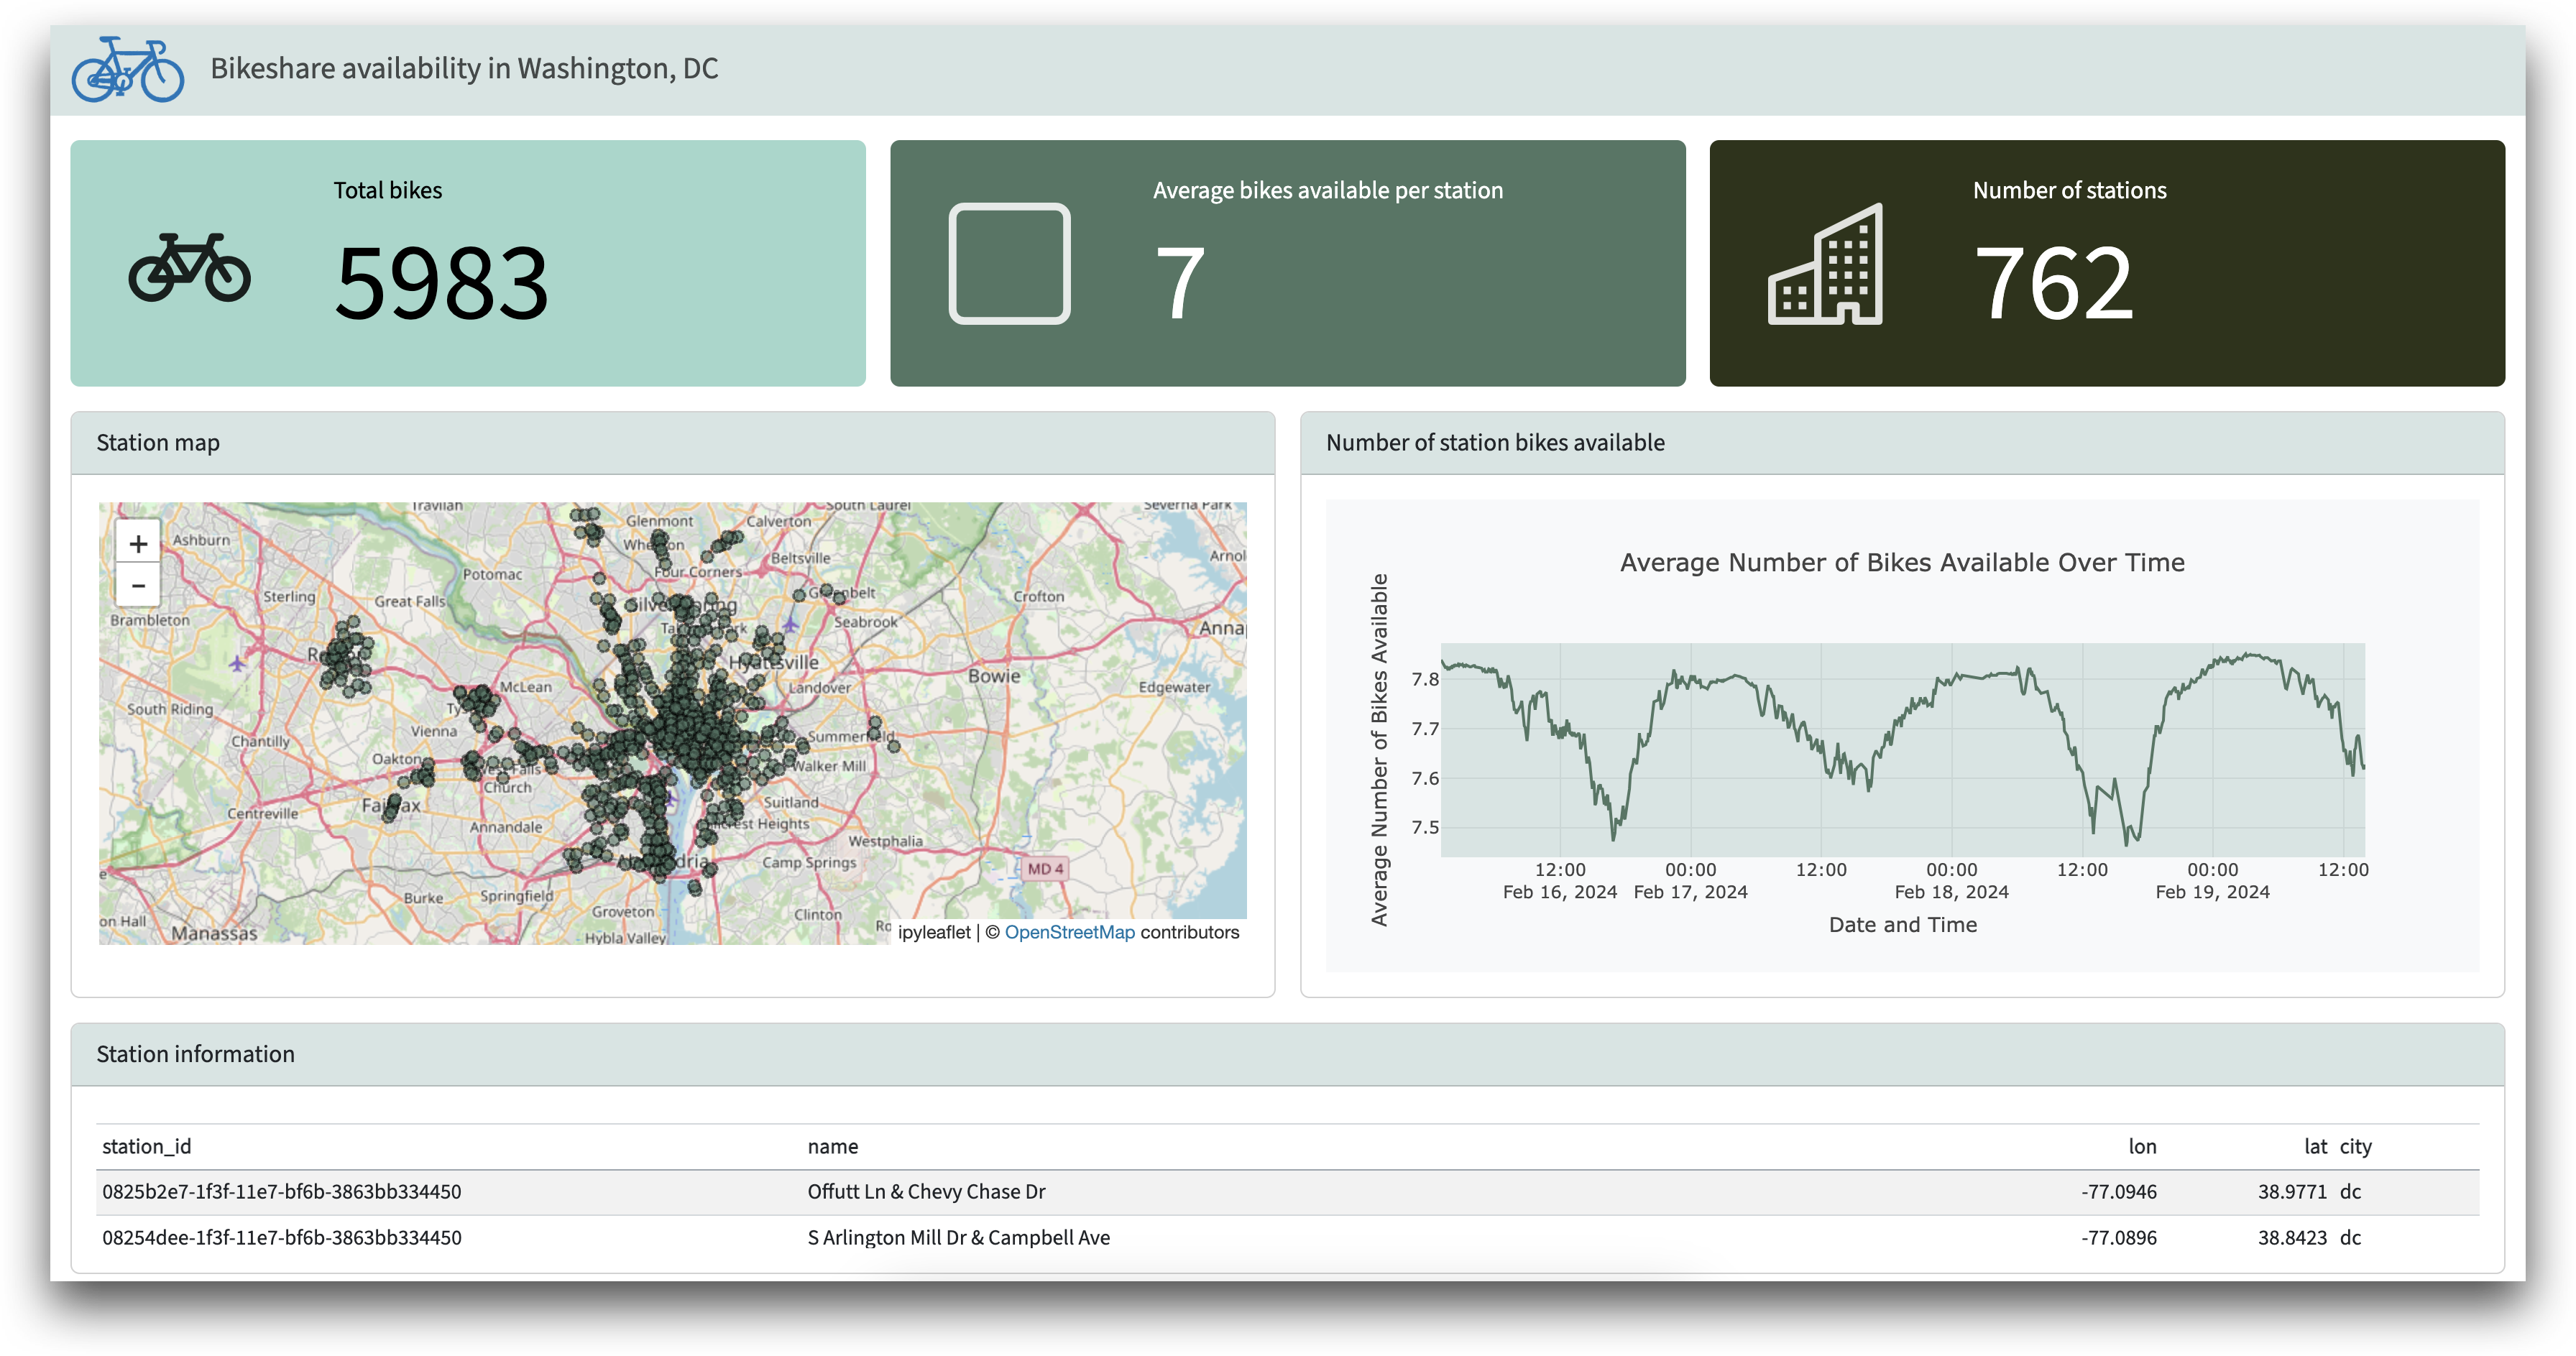Screen dimensions: 2576x1356
Task: Select the Offutt Ln & Chevy Chase Dr row
Action: pos(926,1192)
